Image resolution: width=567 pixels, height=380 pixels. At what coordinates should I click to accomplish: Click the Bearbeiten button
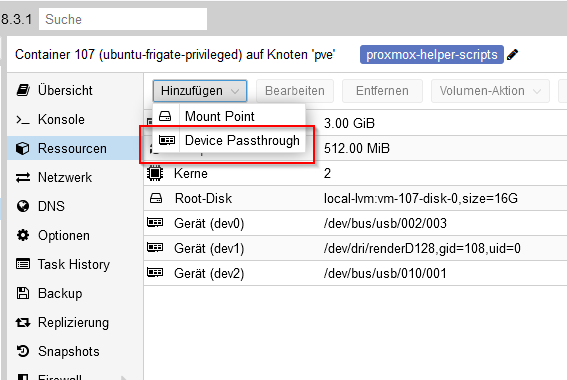(x=295, y=91)
